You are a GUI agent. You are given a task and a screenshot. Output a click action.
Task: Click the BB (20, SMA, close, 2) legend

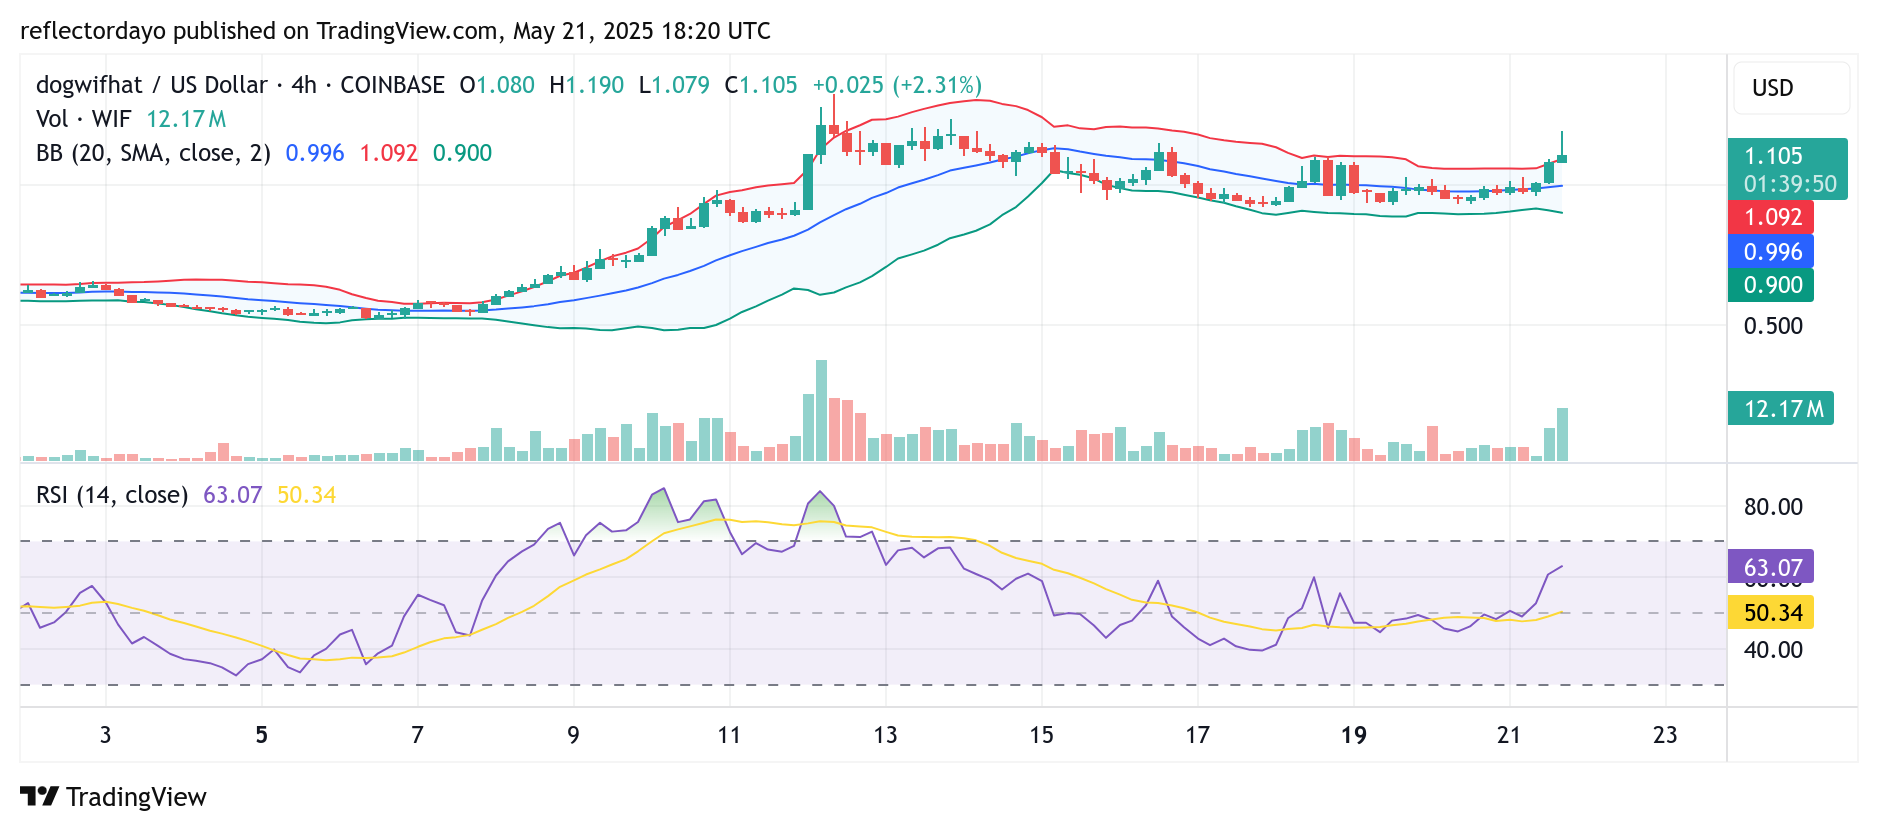point(154,153)
